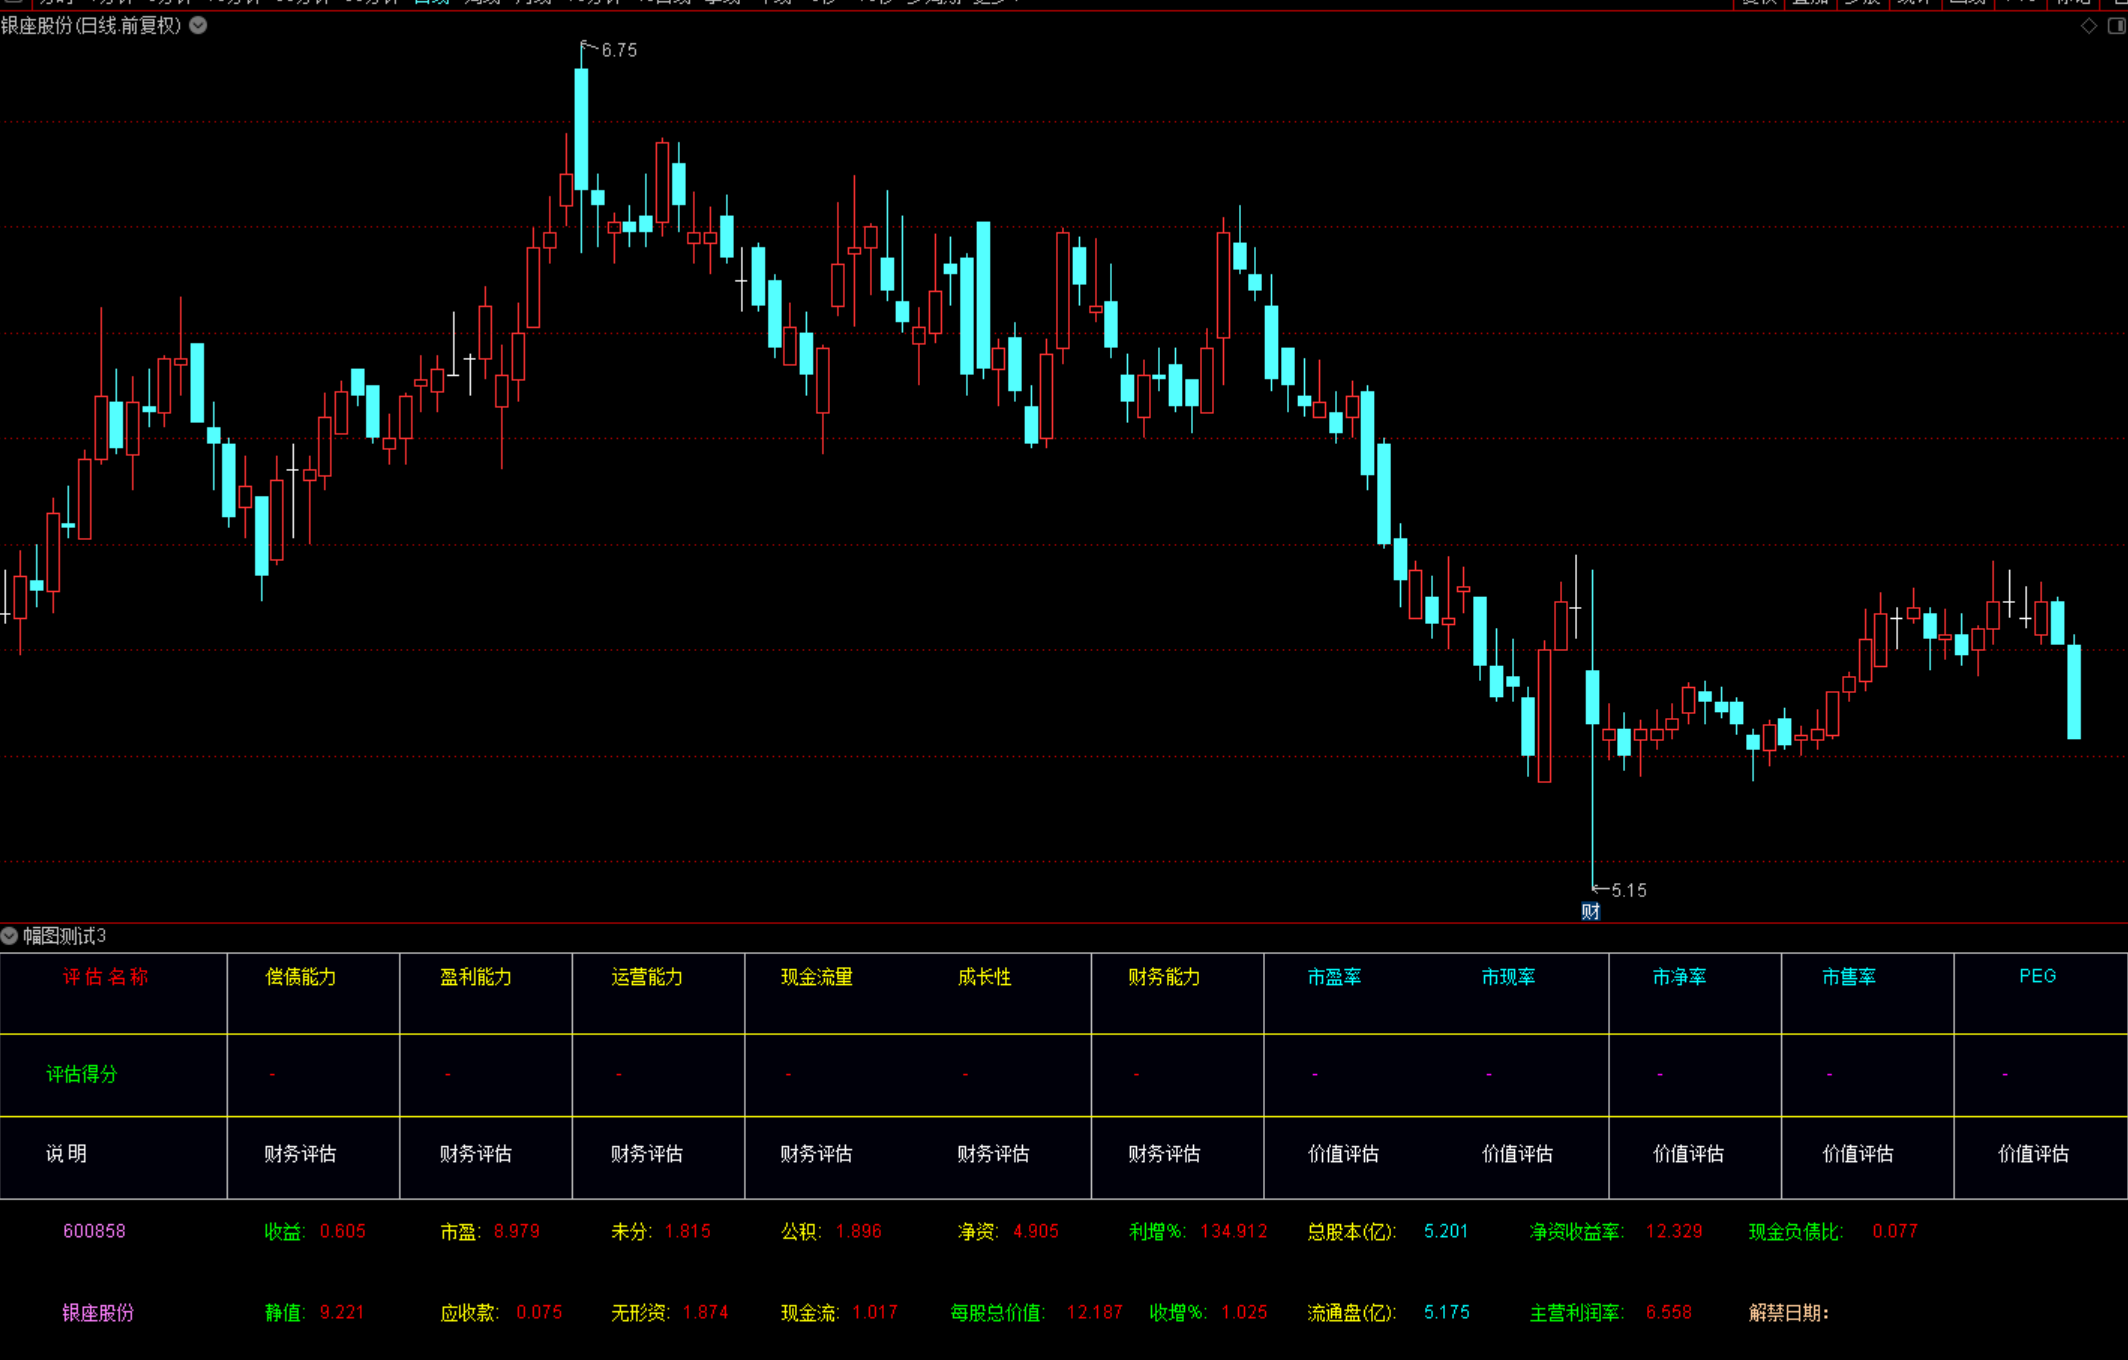Click the 市净率 header cell
The image size is (2128, 1360).
pyautogui.click(x=1679, y=977)
